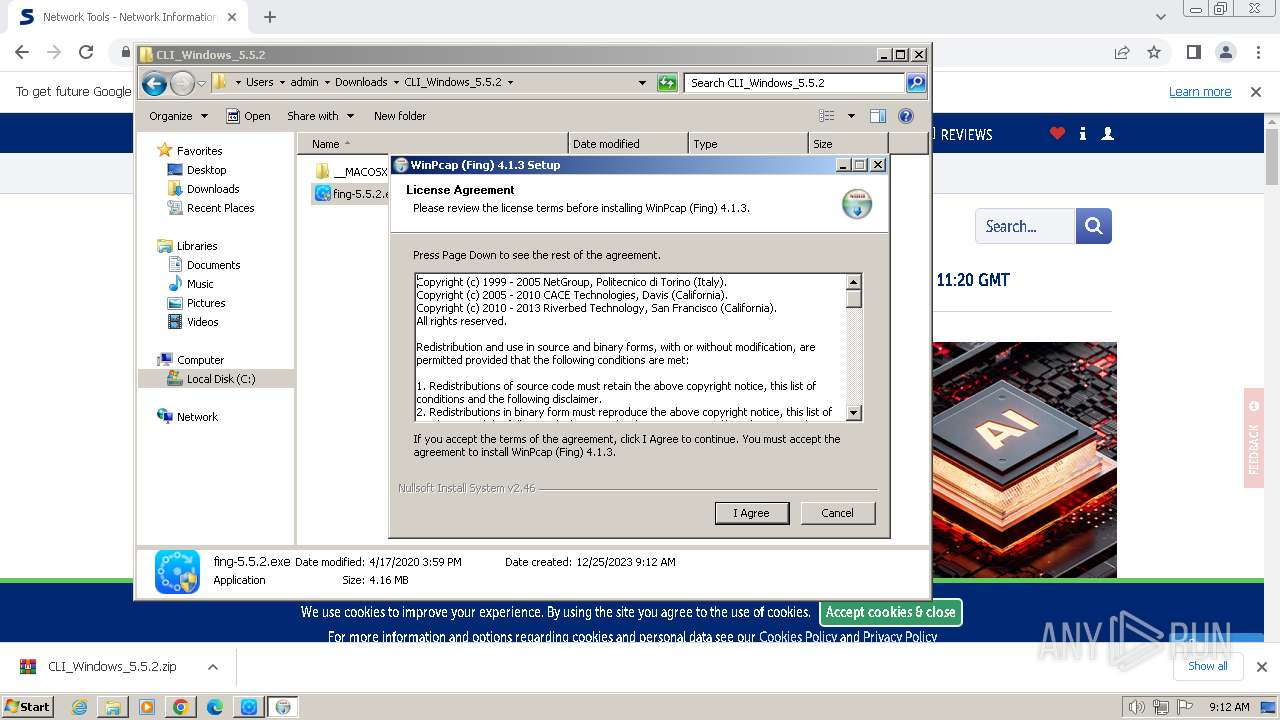Click Users in the Explorer address path
This screenshot has height=720, width=1280.
tap(259, 82)
